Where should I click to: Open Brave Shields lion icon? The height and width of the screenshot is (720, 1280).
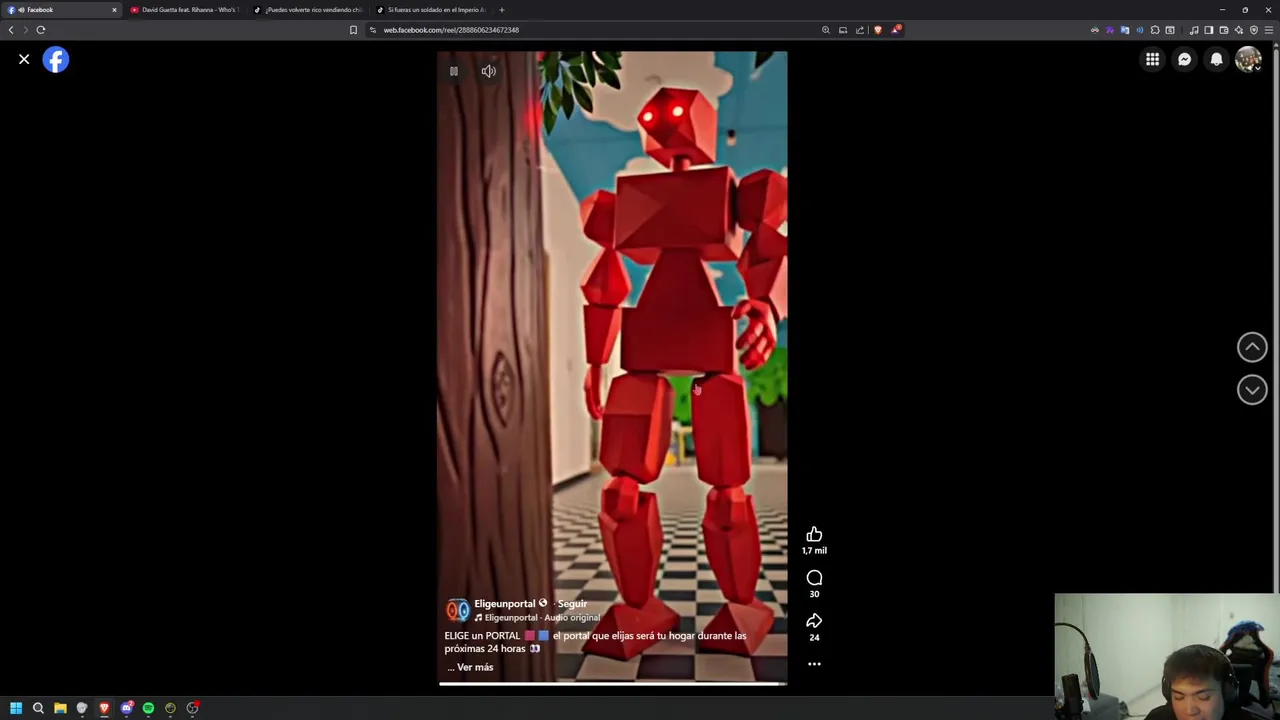[878, 30]
